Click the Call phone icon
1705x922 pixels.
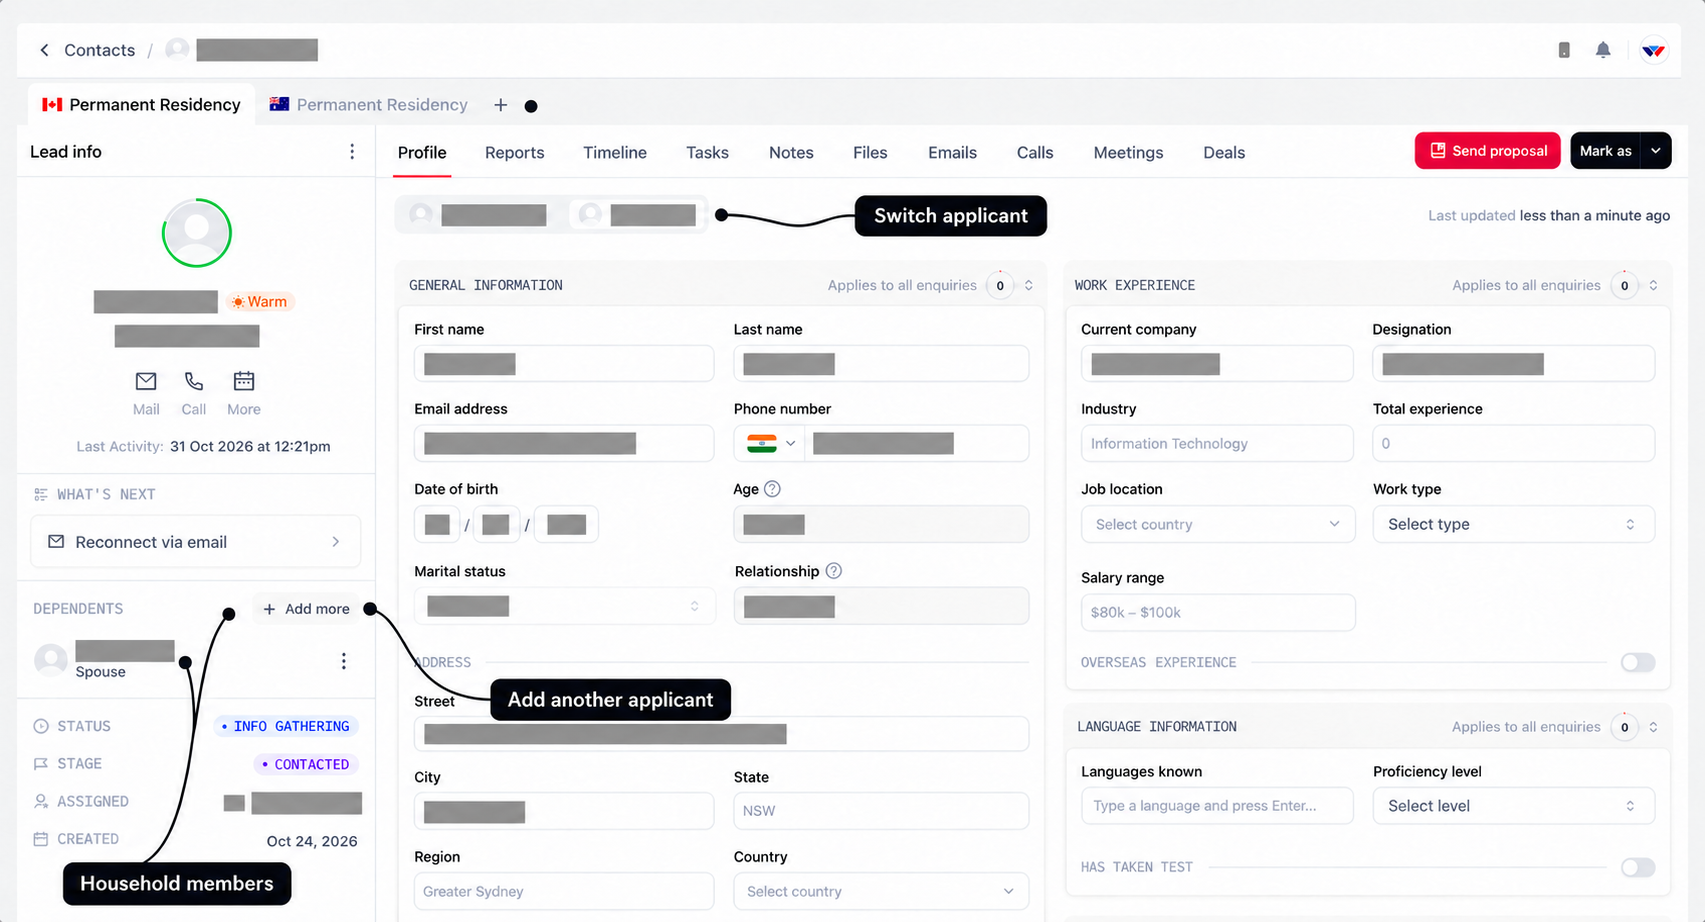pyautogui.click(x=194, y=381)
